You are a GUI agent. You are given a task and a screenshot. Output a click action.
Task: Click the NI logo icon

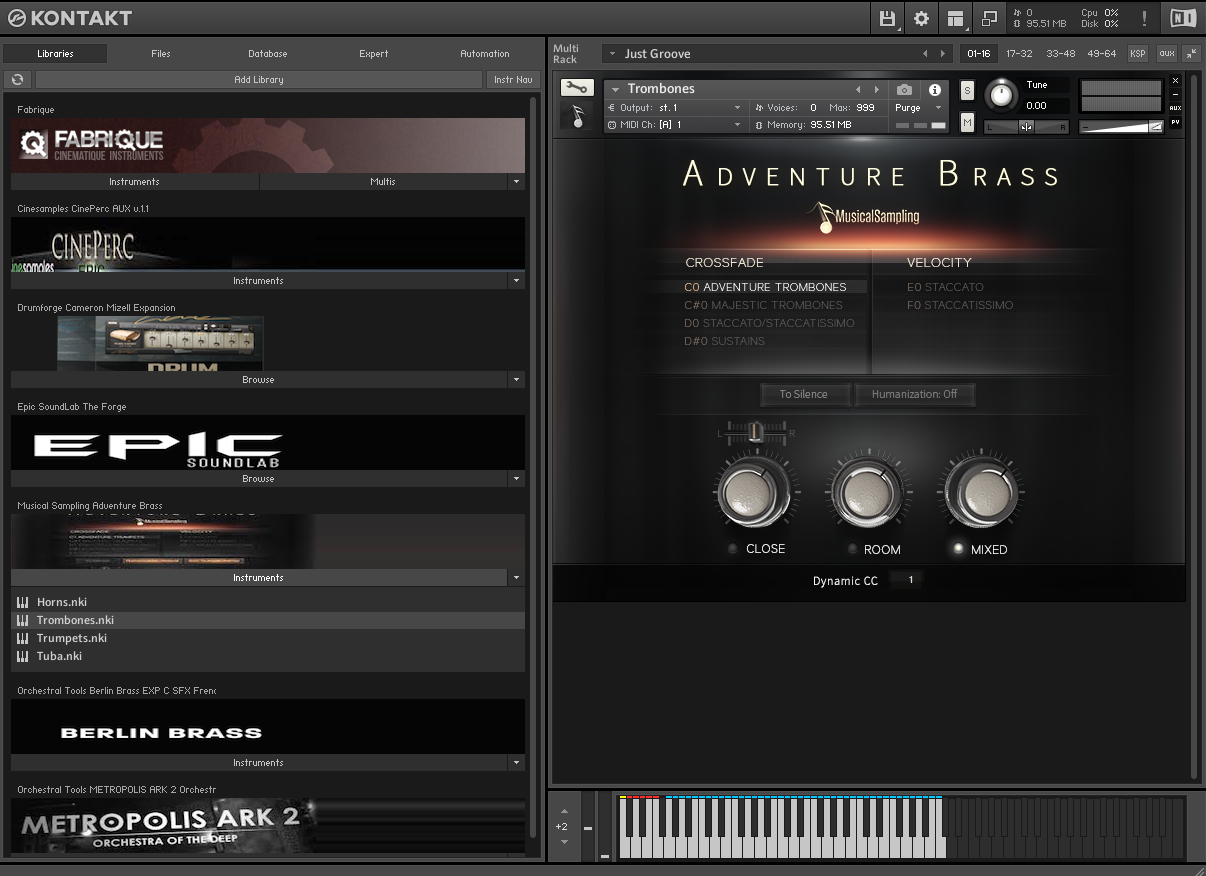1181,18
